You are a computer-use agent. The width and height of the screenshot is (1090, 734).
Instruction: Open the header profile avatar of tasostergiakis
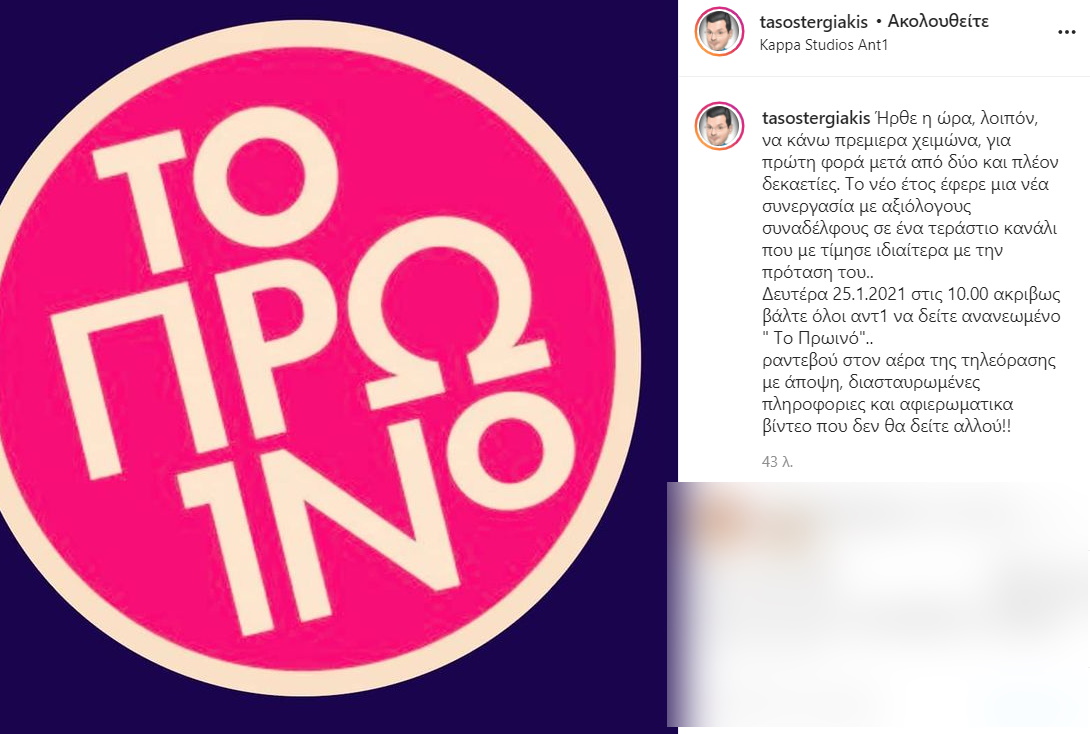click(719, 31)
